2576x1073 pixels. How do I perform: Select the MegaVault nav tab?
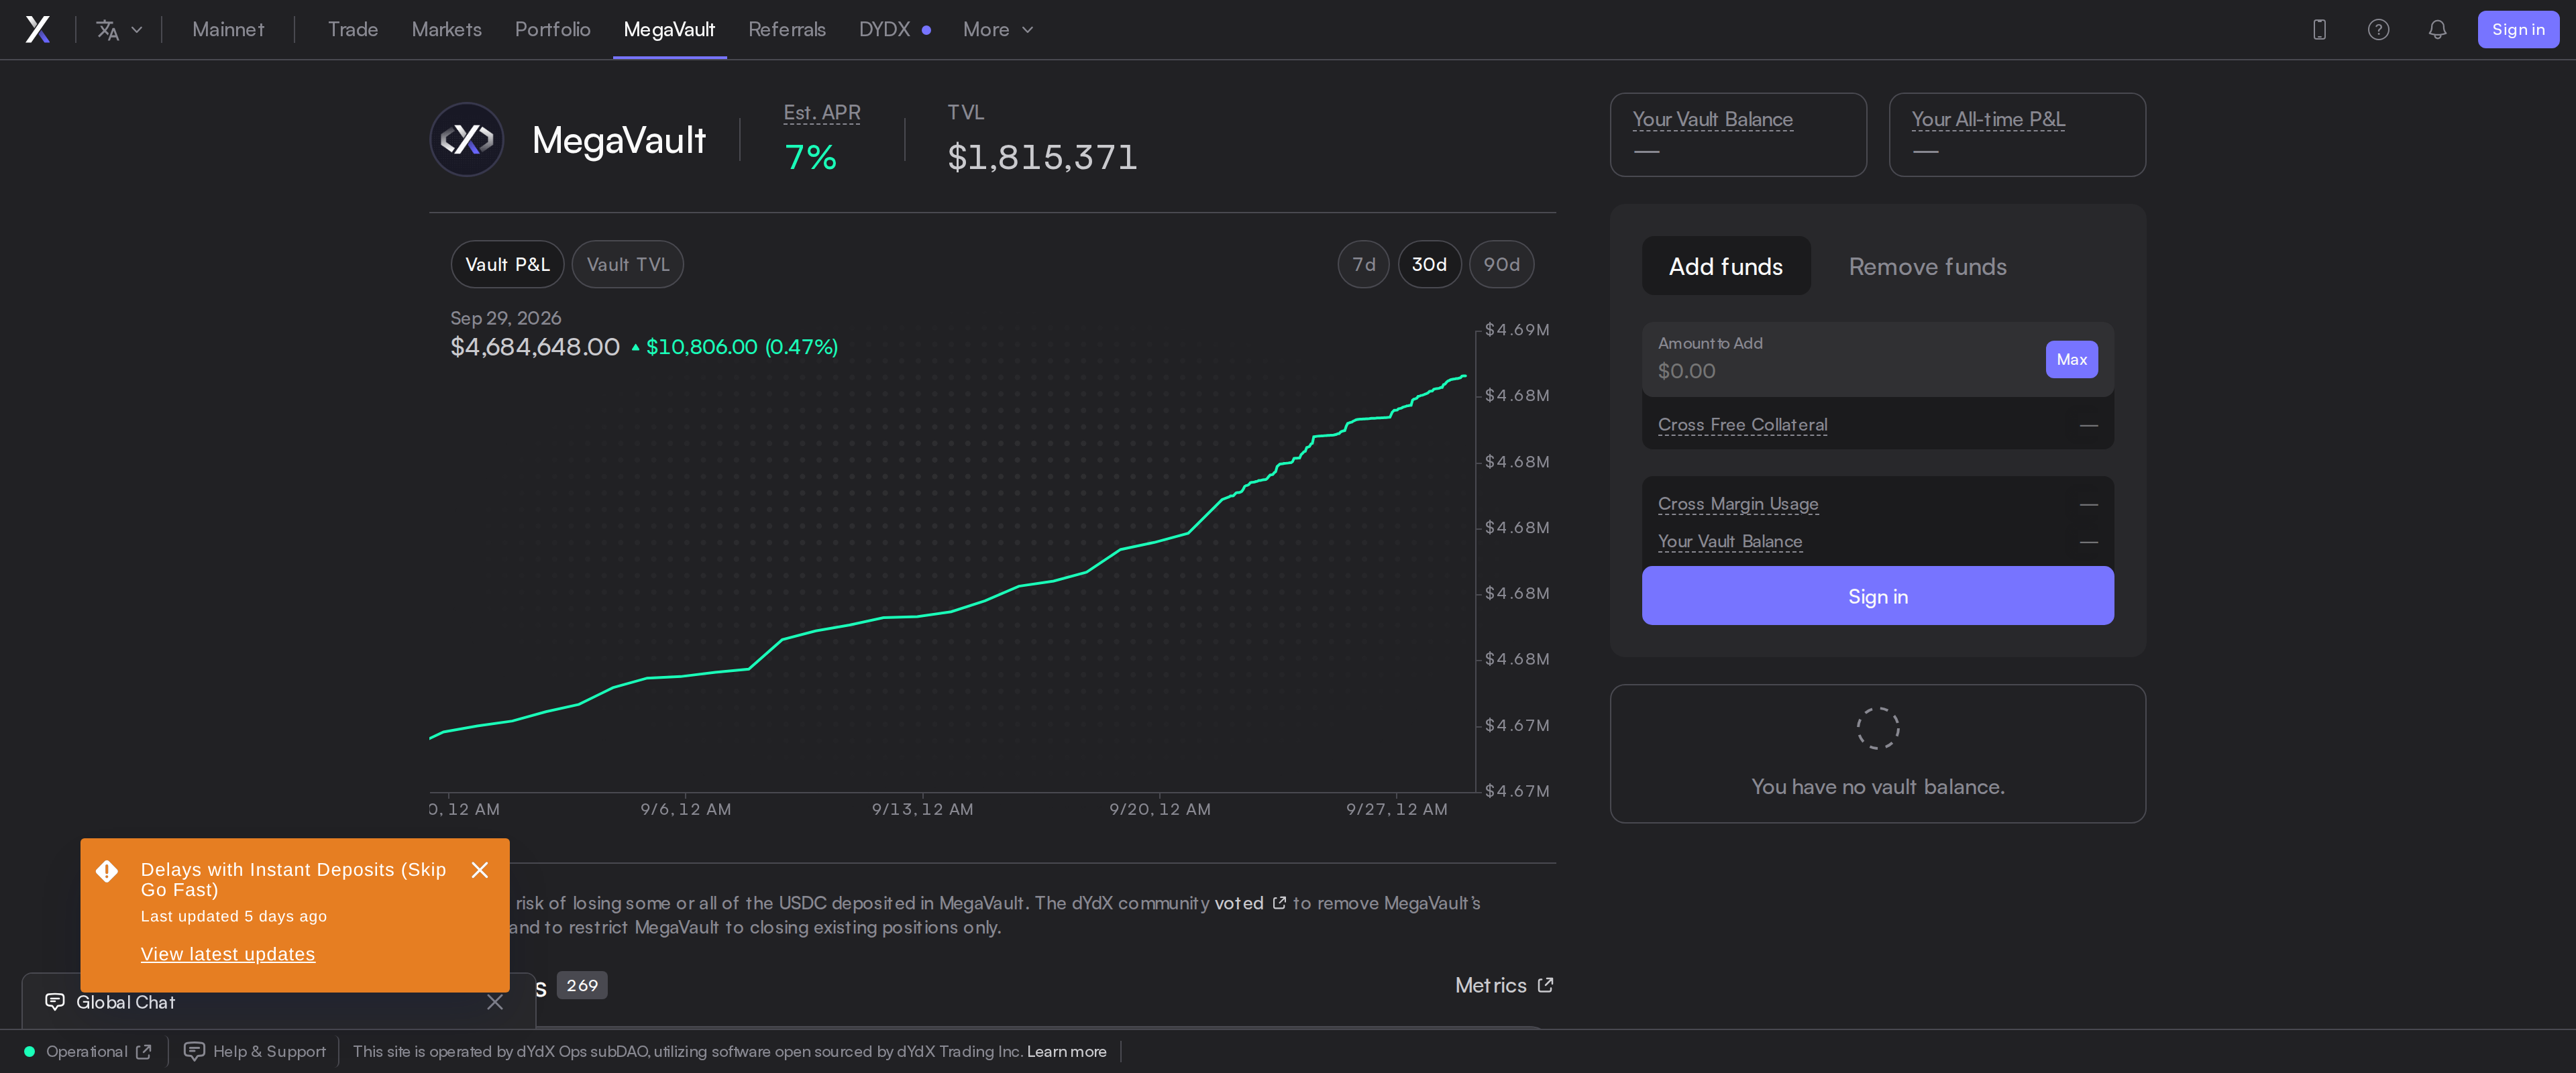click(669, 30)
